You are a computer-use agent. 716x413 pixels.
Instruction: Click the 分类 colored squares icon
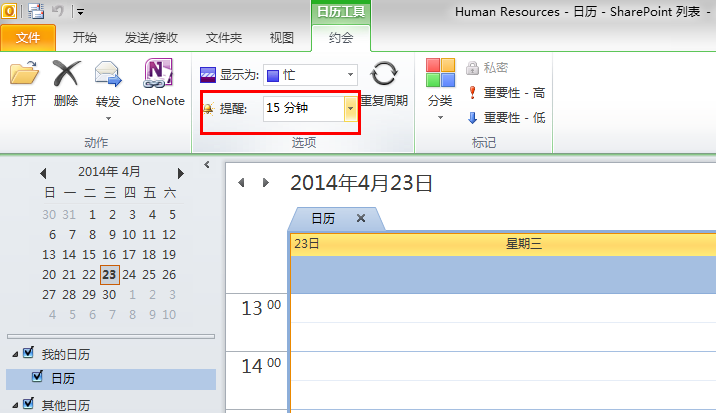tap(441, 73)
